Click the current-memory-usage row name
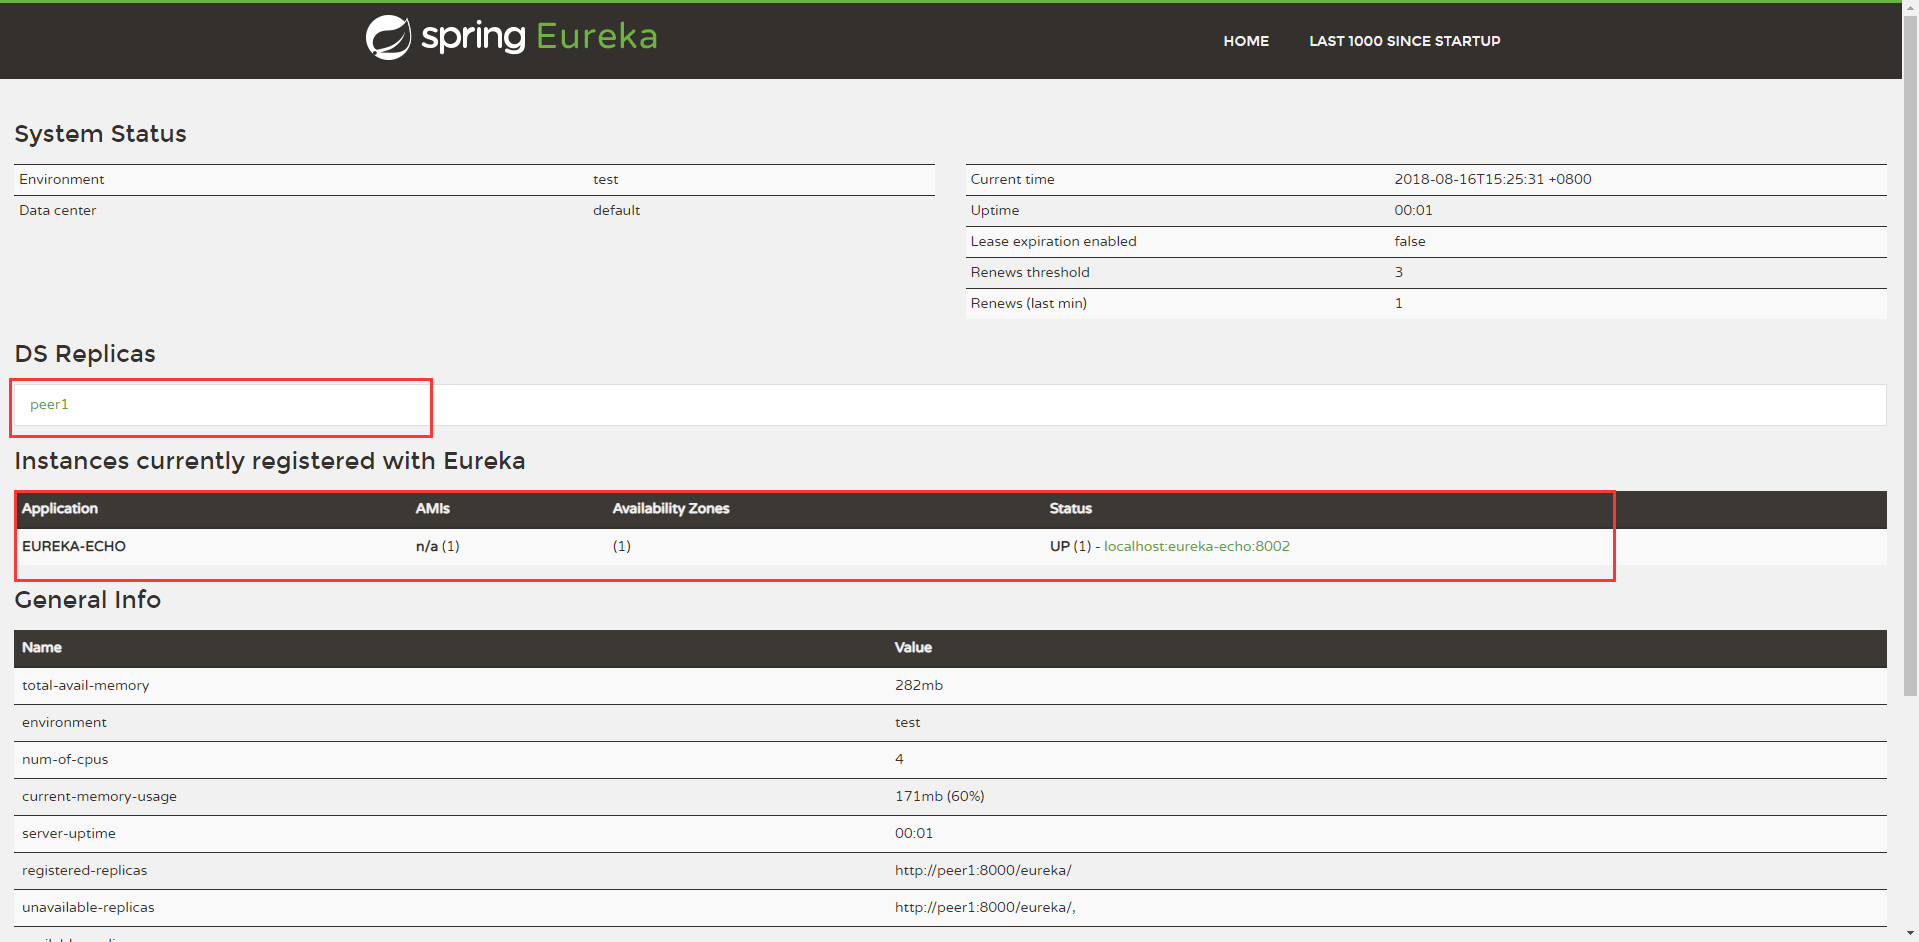1919x942 pixels. (99, 796)
